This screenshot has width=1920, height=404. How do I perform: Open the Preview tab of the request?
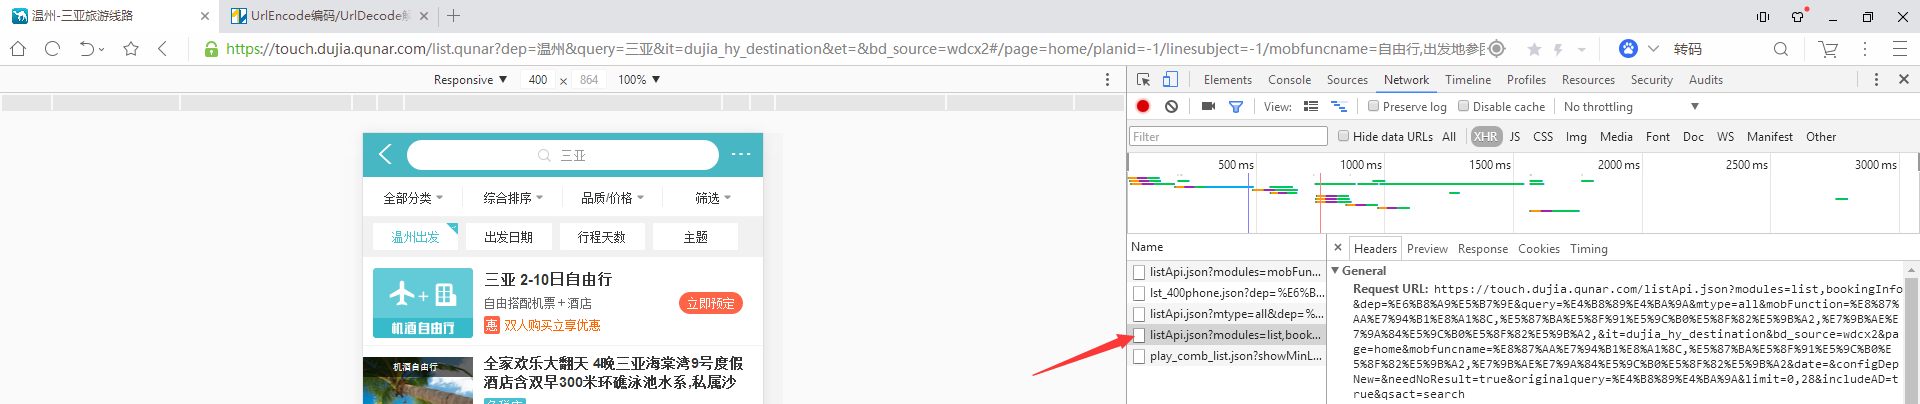click(1427, 249)
